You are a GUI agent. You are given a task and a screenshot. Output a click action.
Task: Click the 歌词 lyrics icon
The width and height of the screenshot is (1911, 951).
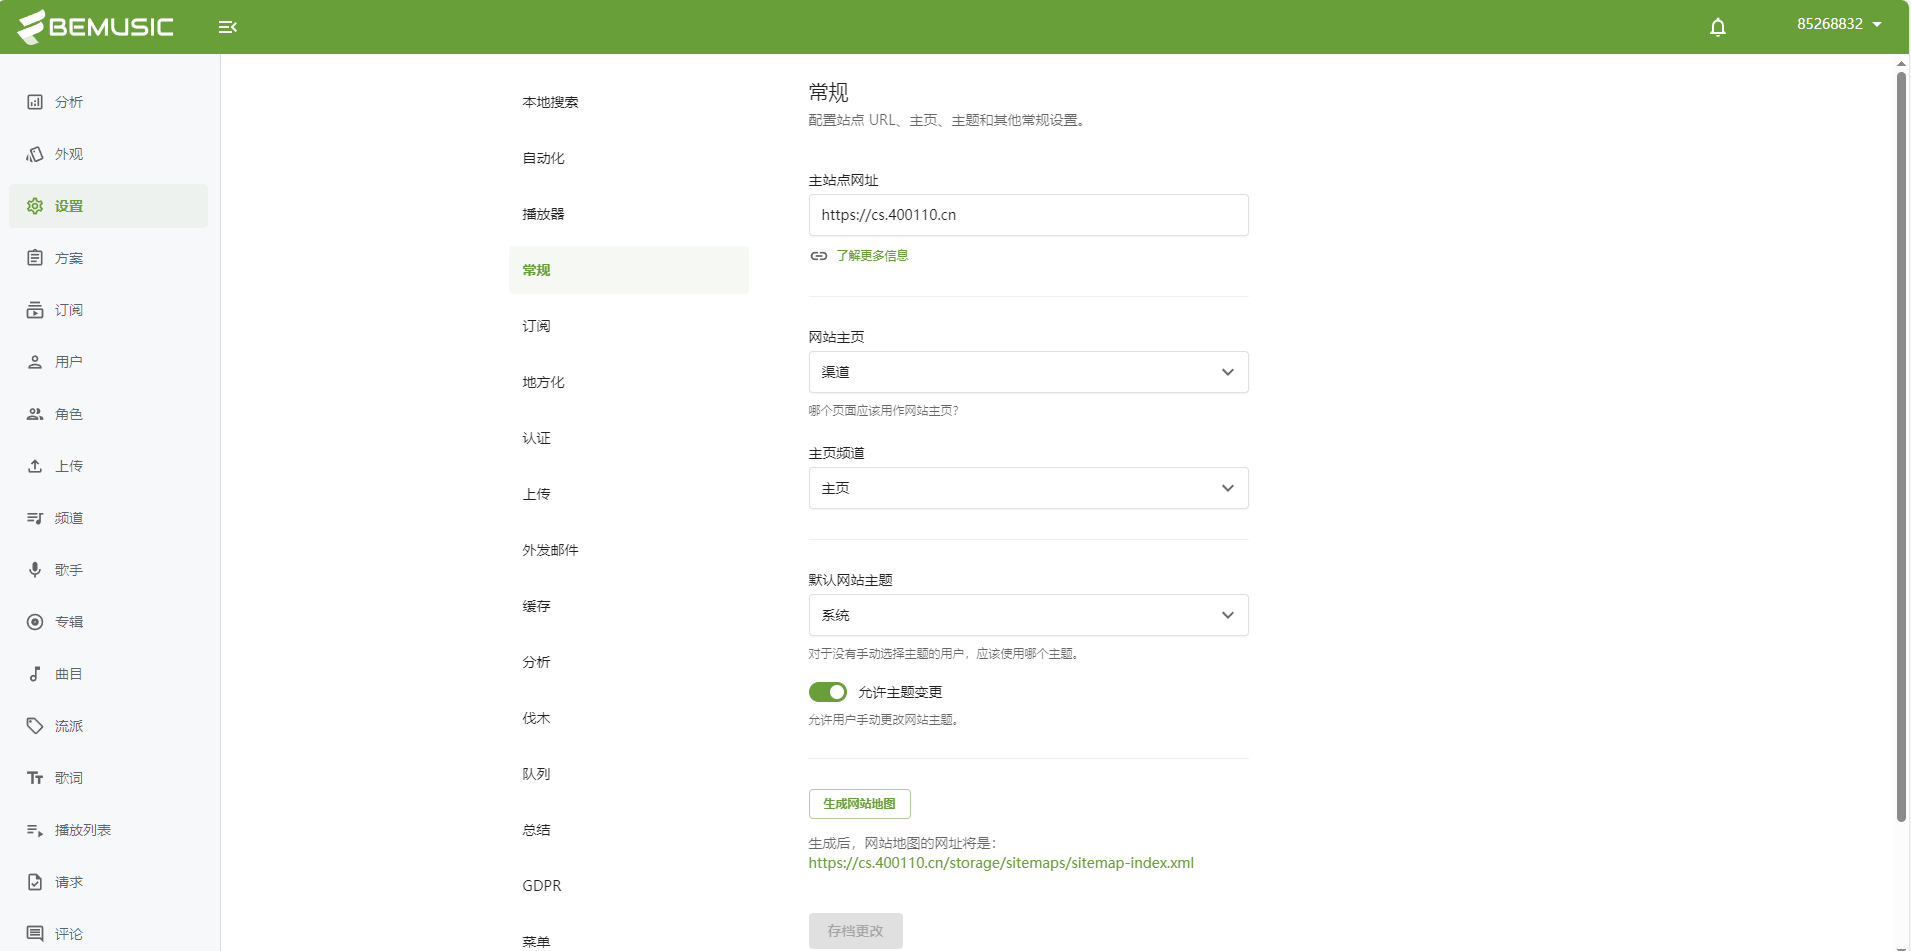(35, 777)
